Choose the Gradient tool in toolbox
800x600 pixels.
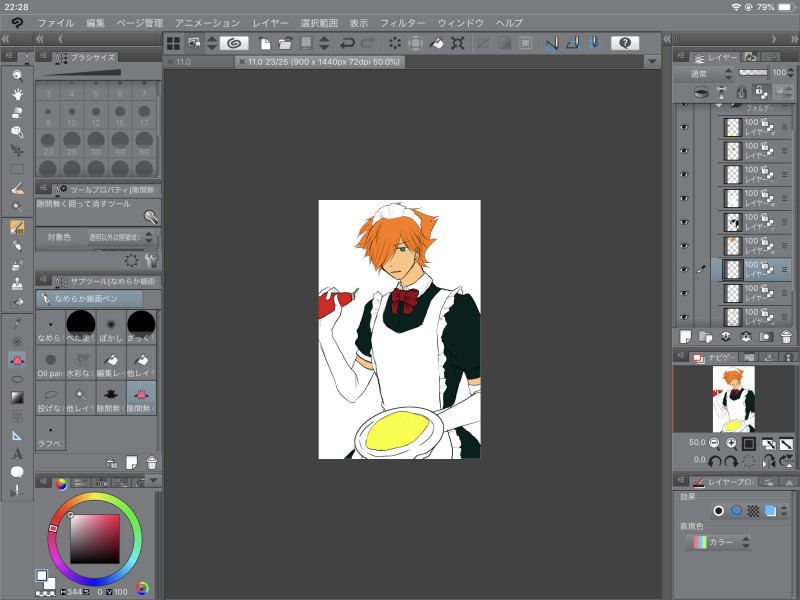coord(17,397)
